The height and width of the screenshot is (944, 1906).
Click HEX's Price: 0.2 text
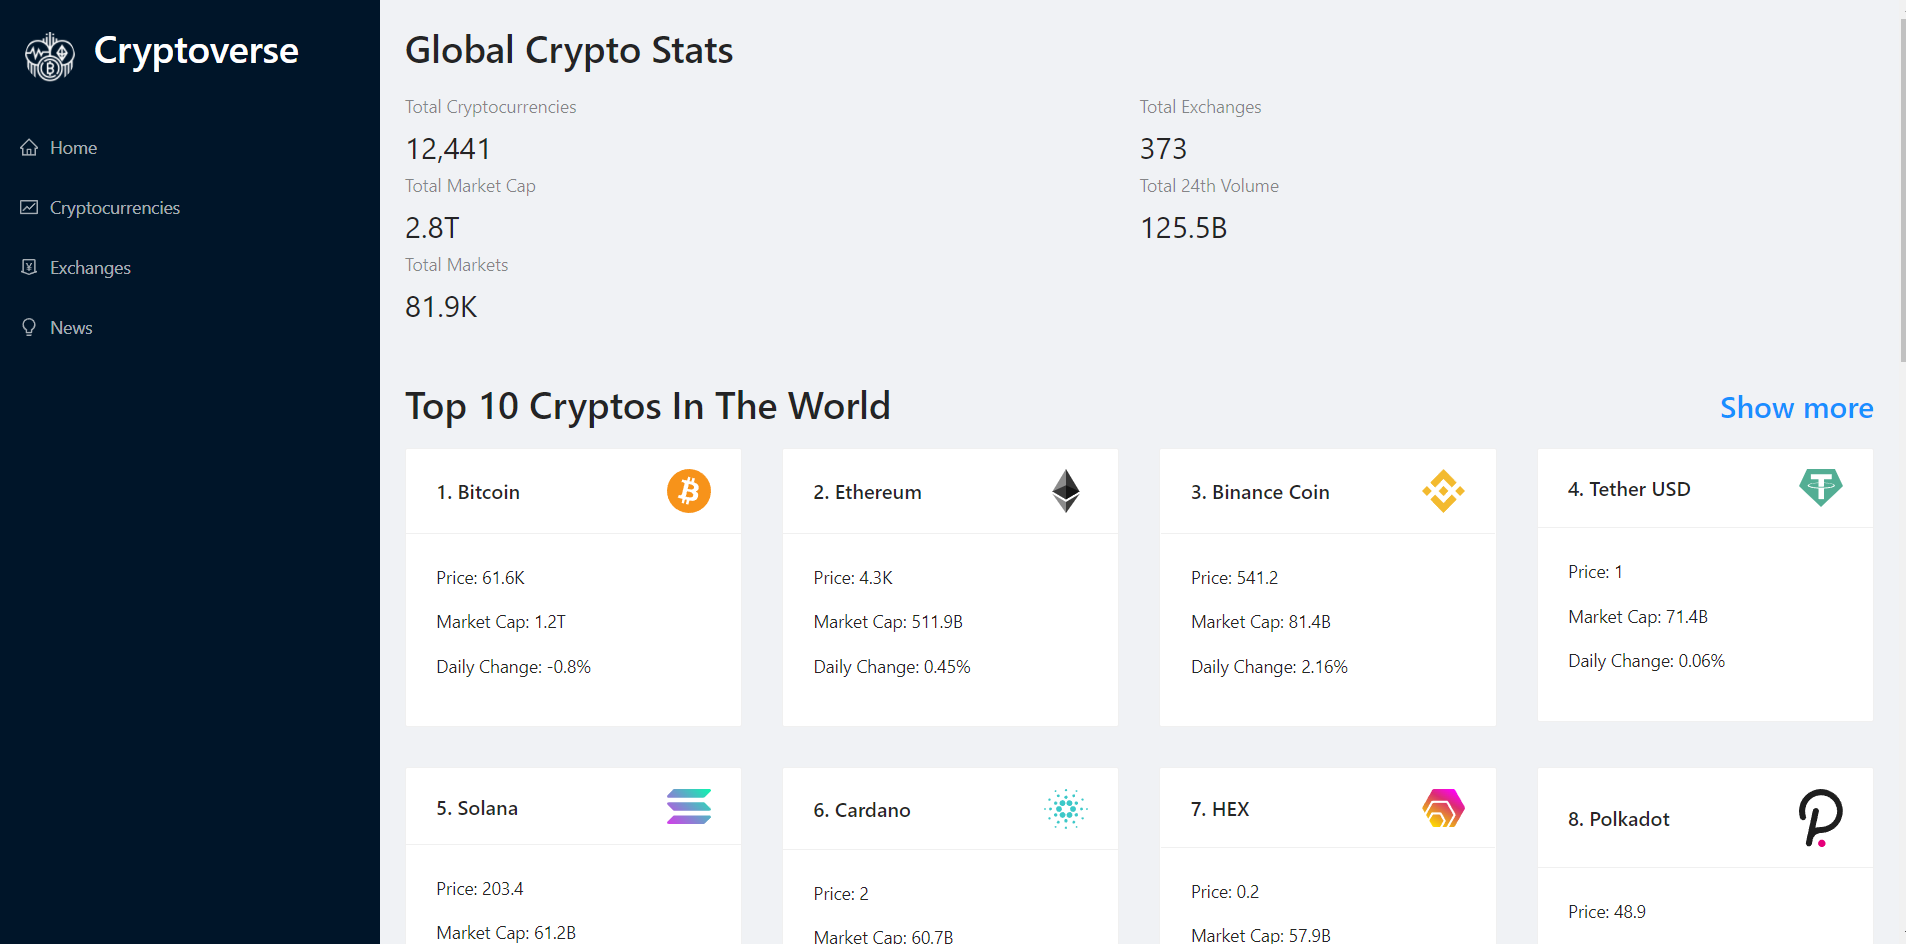(x=1225, y=892)
